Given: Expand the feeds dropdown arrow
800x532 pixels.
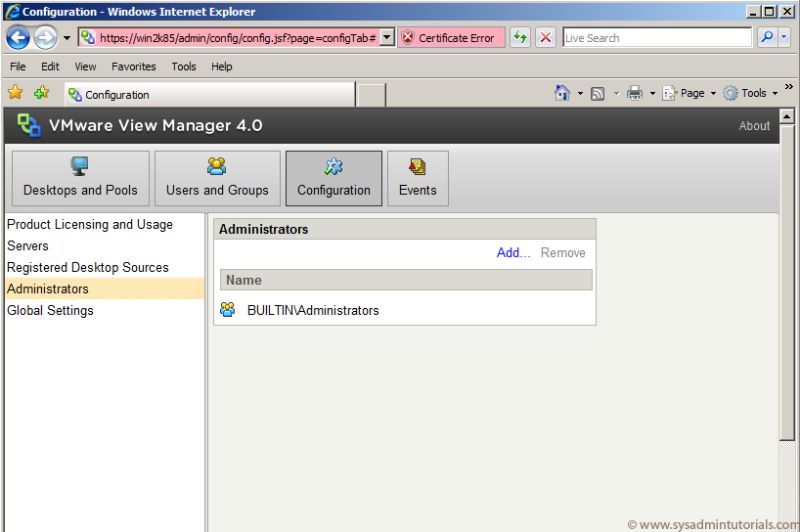Looking at the screenshot, I should coord(616,93).
